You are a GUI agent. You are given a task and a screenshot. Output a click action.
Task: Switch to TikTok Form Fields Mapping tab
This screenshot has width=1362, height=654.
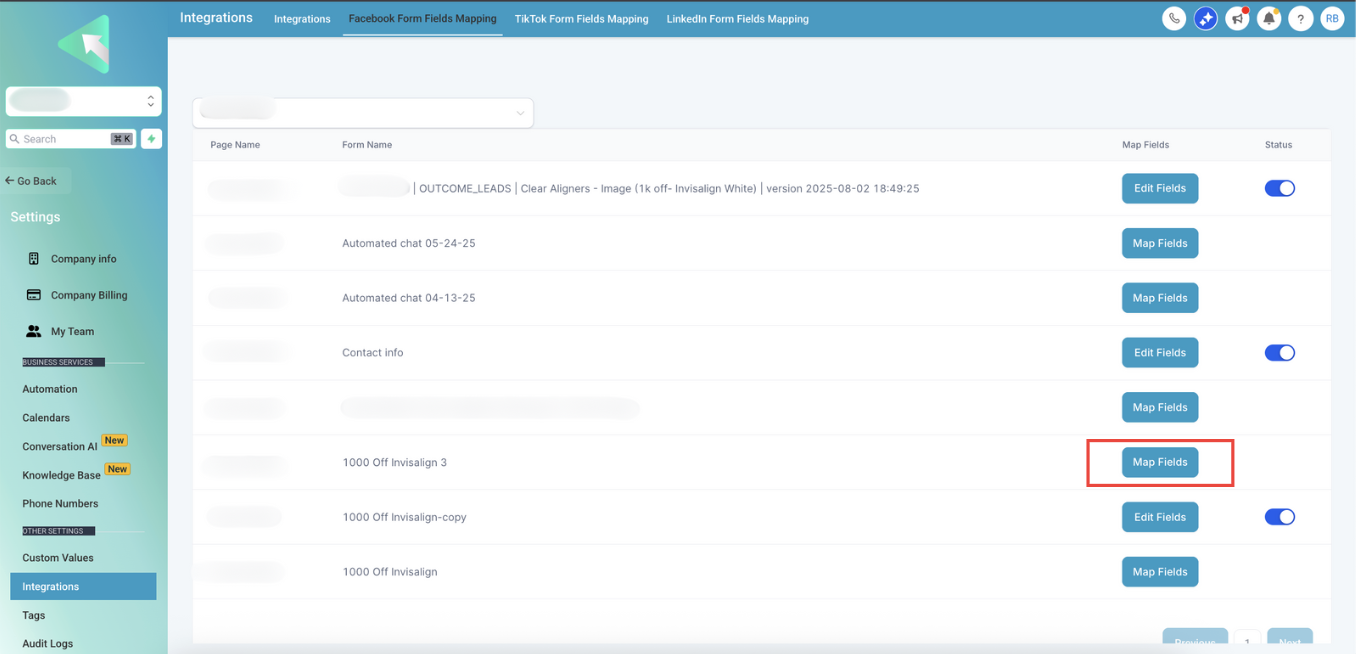pos(581,19)
